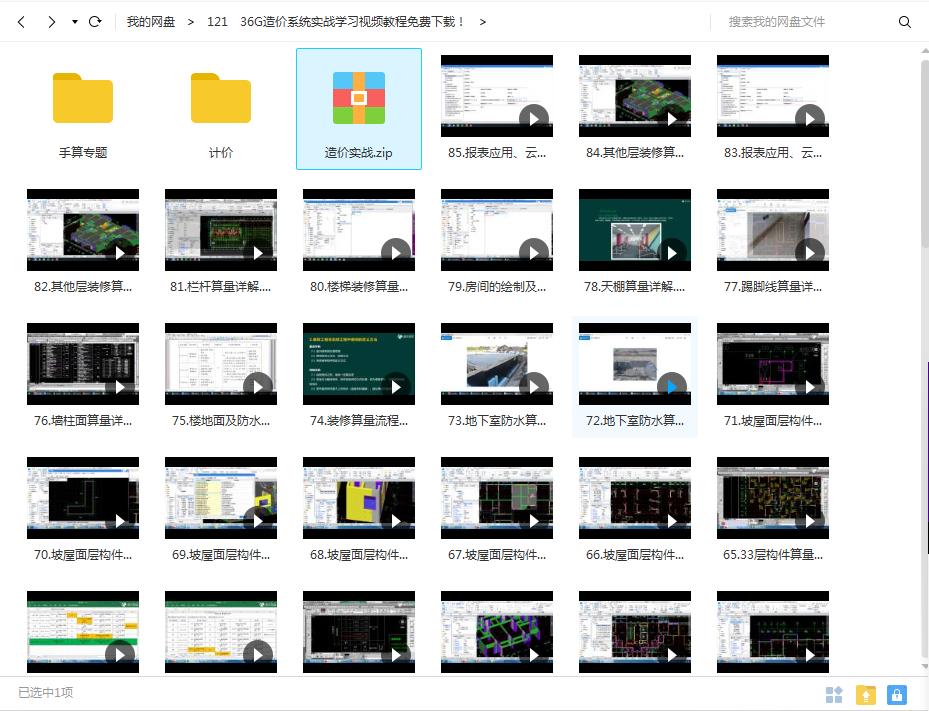Play video 81.栏杆算量详解...
This screenshot has width=929, height=711.
click(x=258, y=253)
